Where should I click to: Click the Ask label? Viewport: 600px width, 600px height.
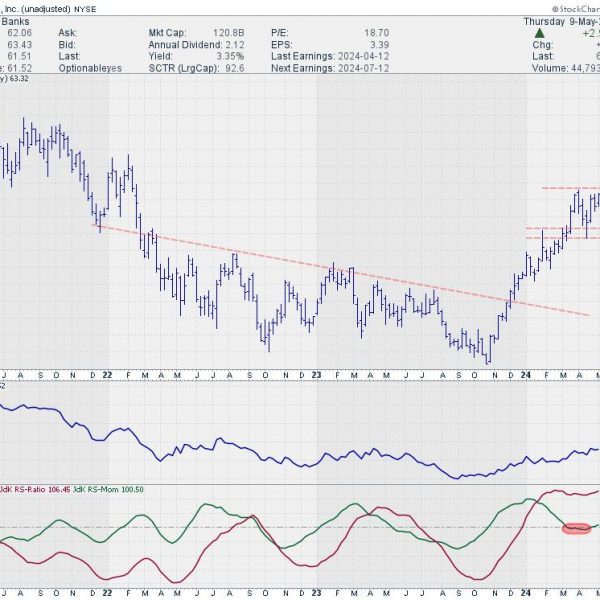click(68, 33)
